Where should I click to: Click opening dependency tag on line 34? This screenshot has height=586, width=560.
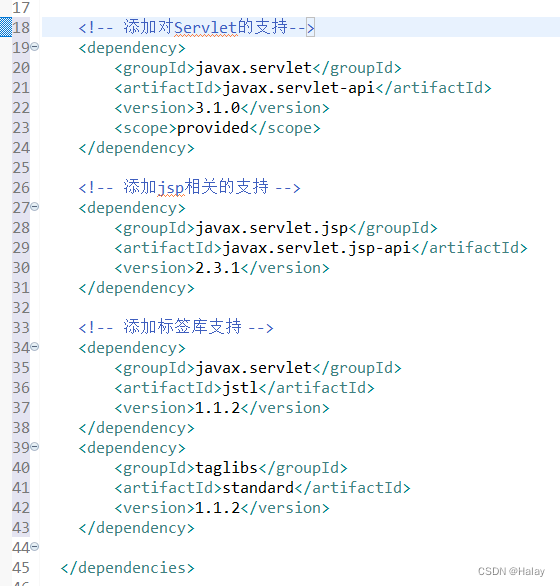click(x=132, y=348)
